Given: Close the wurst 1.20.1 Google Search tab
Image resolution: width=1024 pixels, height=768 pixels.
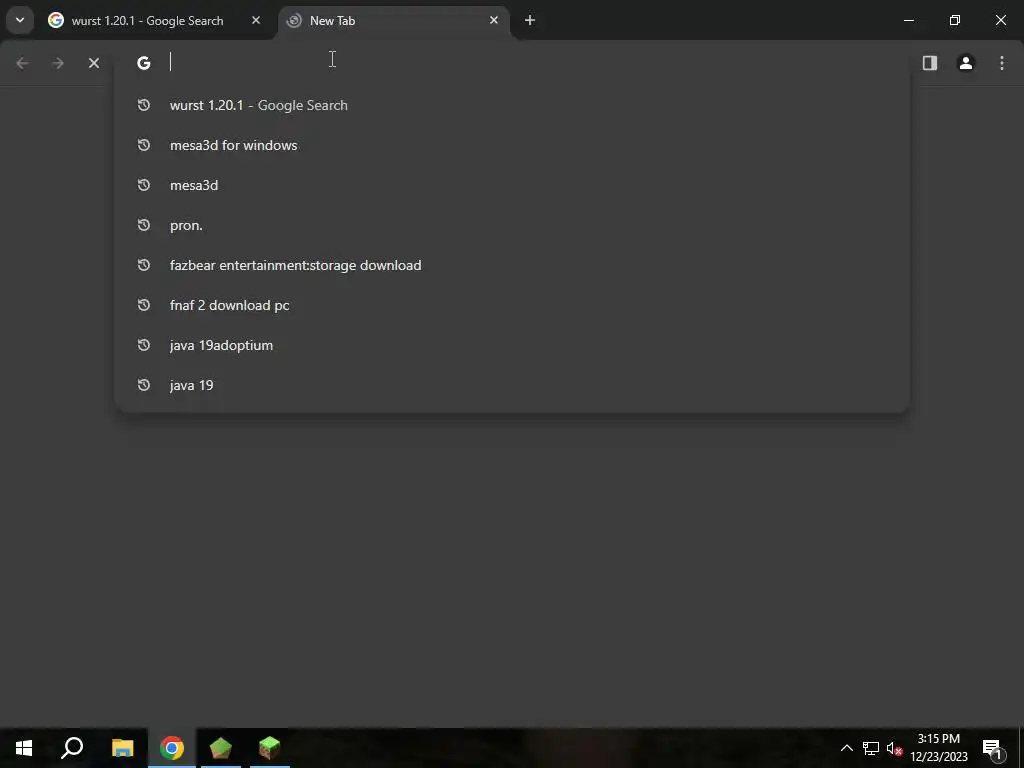Looking at the screenshot, I should (x=256, y=20).
